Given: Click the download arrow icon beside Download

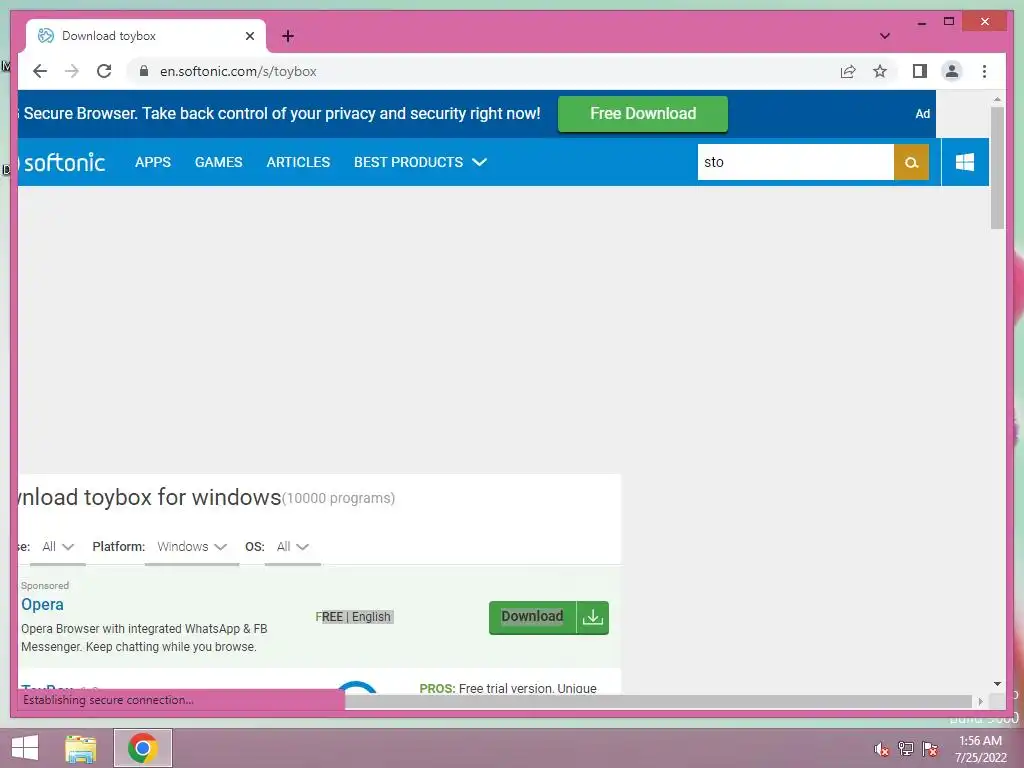Looking at the screenshot, I should [592, 617].
